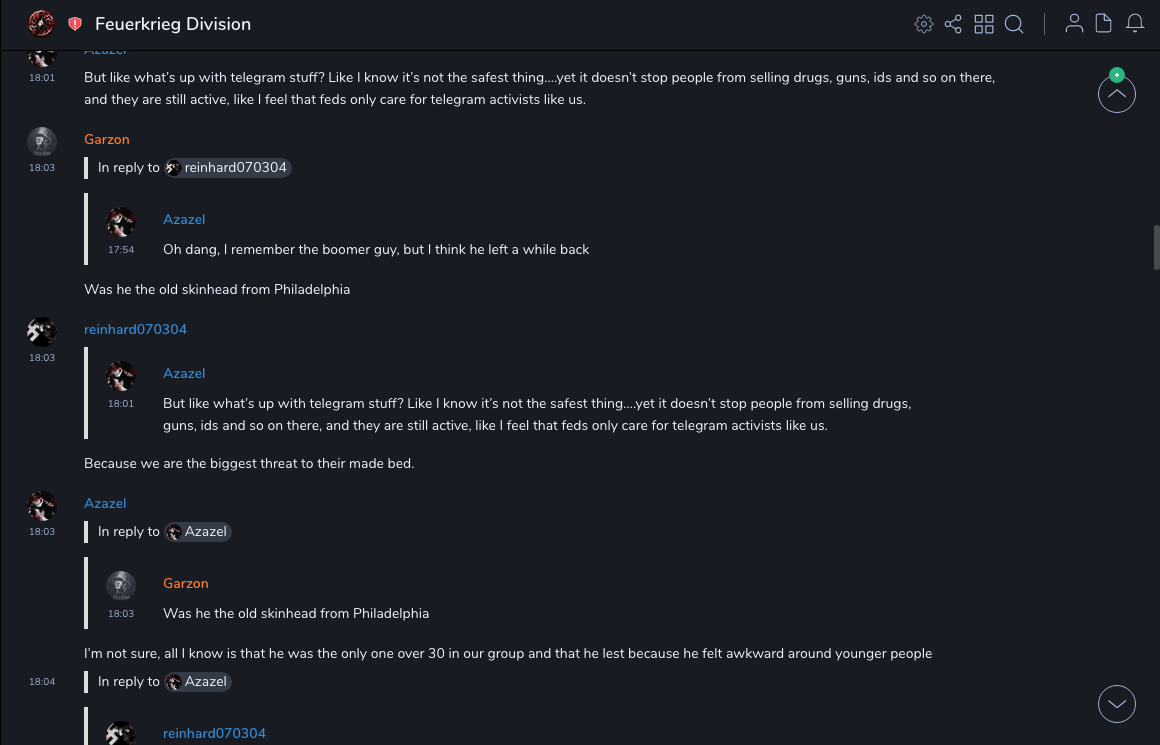Open the user profile icon

[x=1074, y=24]
